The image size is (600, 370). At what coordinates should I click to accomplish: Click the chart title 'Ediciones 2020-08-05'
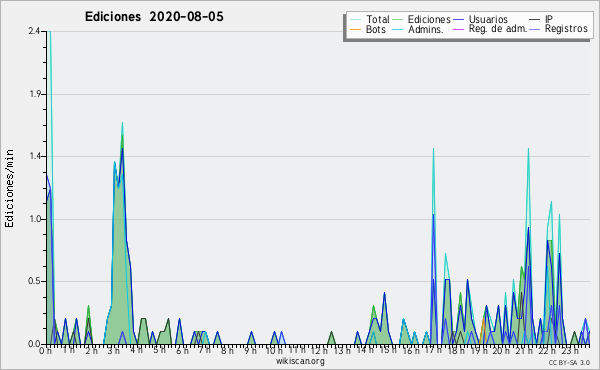[154, 17]
